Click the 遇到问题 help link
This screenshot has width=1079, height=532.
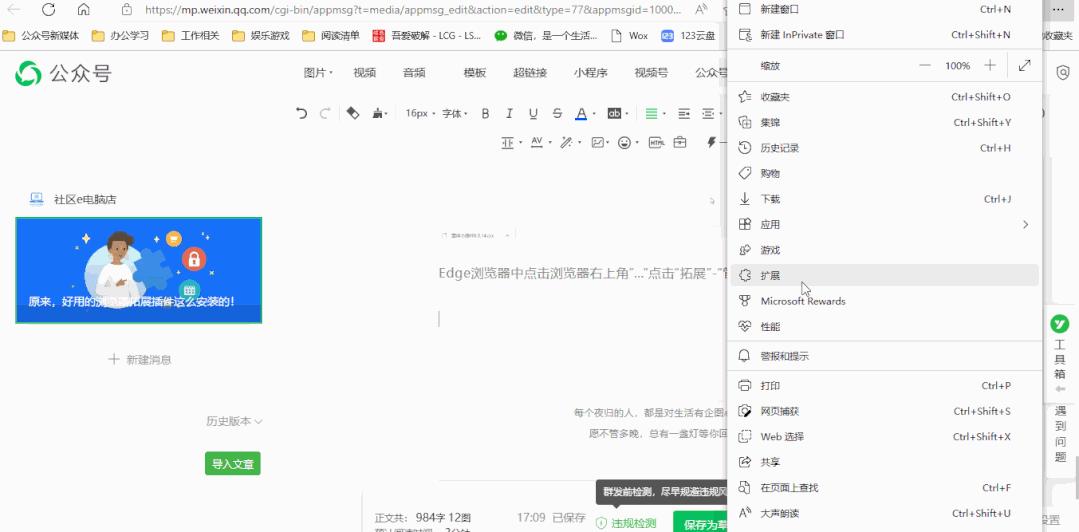[x=1060, y=434]
